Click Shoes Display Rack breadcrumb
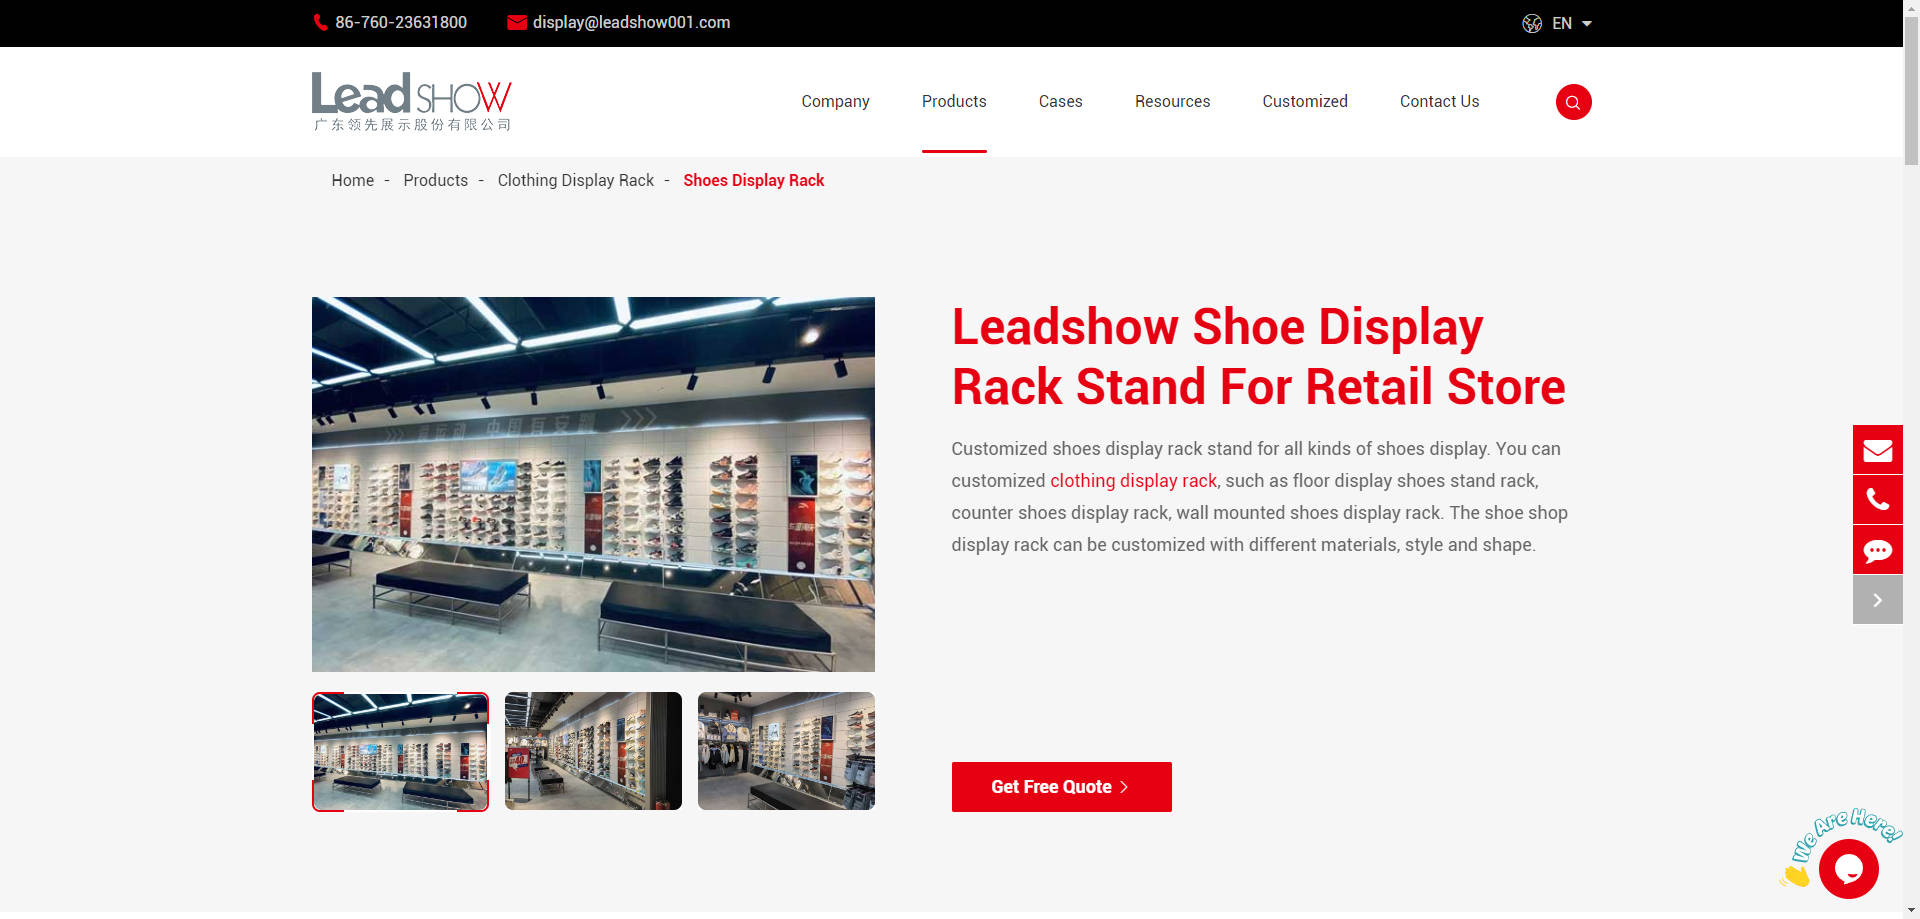Screen dimensions: 1920x919 point(754,180)
